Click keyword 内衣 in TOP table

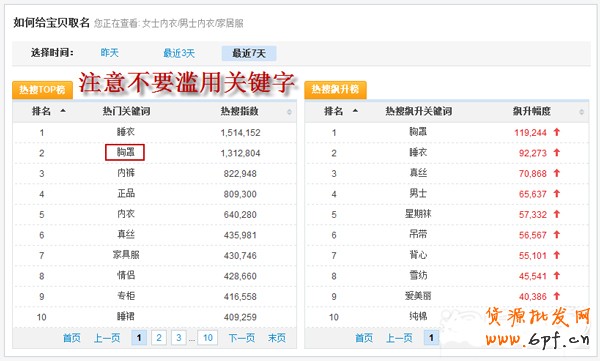tap(126, 214)
